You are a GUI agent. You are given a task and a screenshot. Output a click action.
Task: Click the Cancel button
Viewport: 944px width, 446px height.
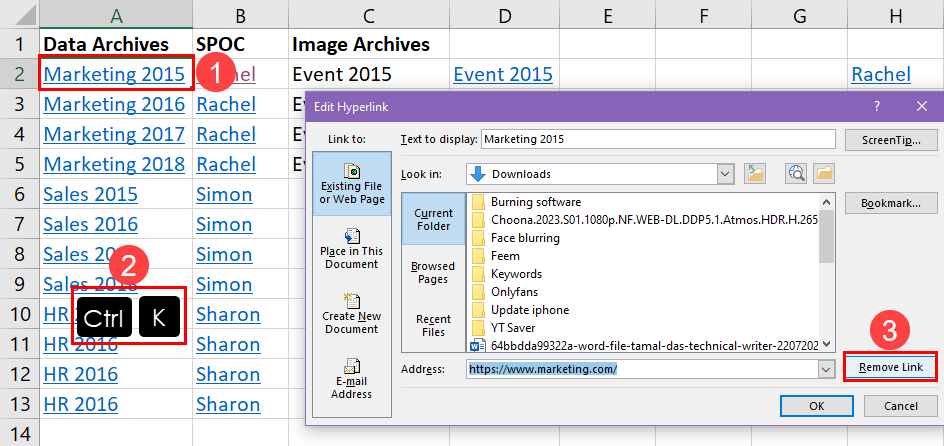901,406
